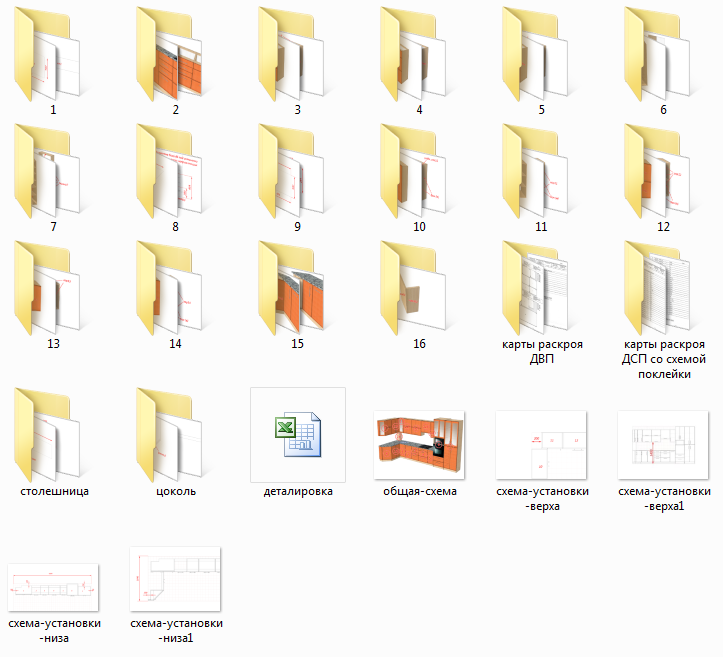Select the folder named 16
The height and width of the screenshot is (657, 723).
pos(419,288)
